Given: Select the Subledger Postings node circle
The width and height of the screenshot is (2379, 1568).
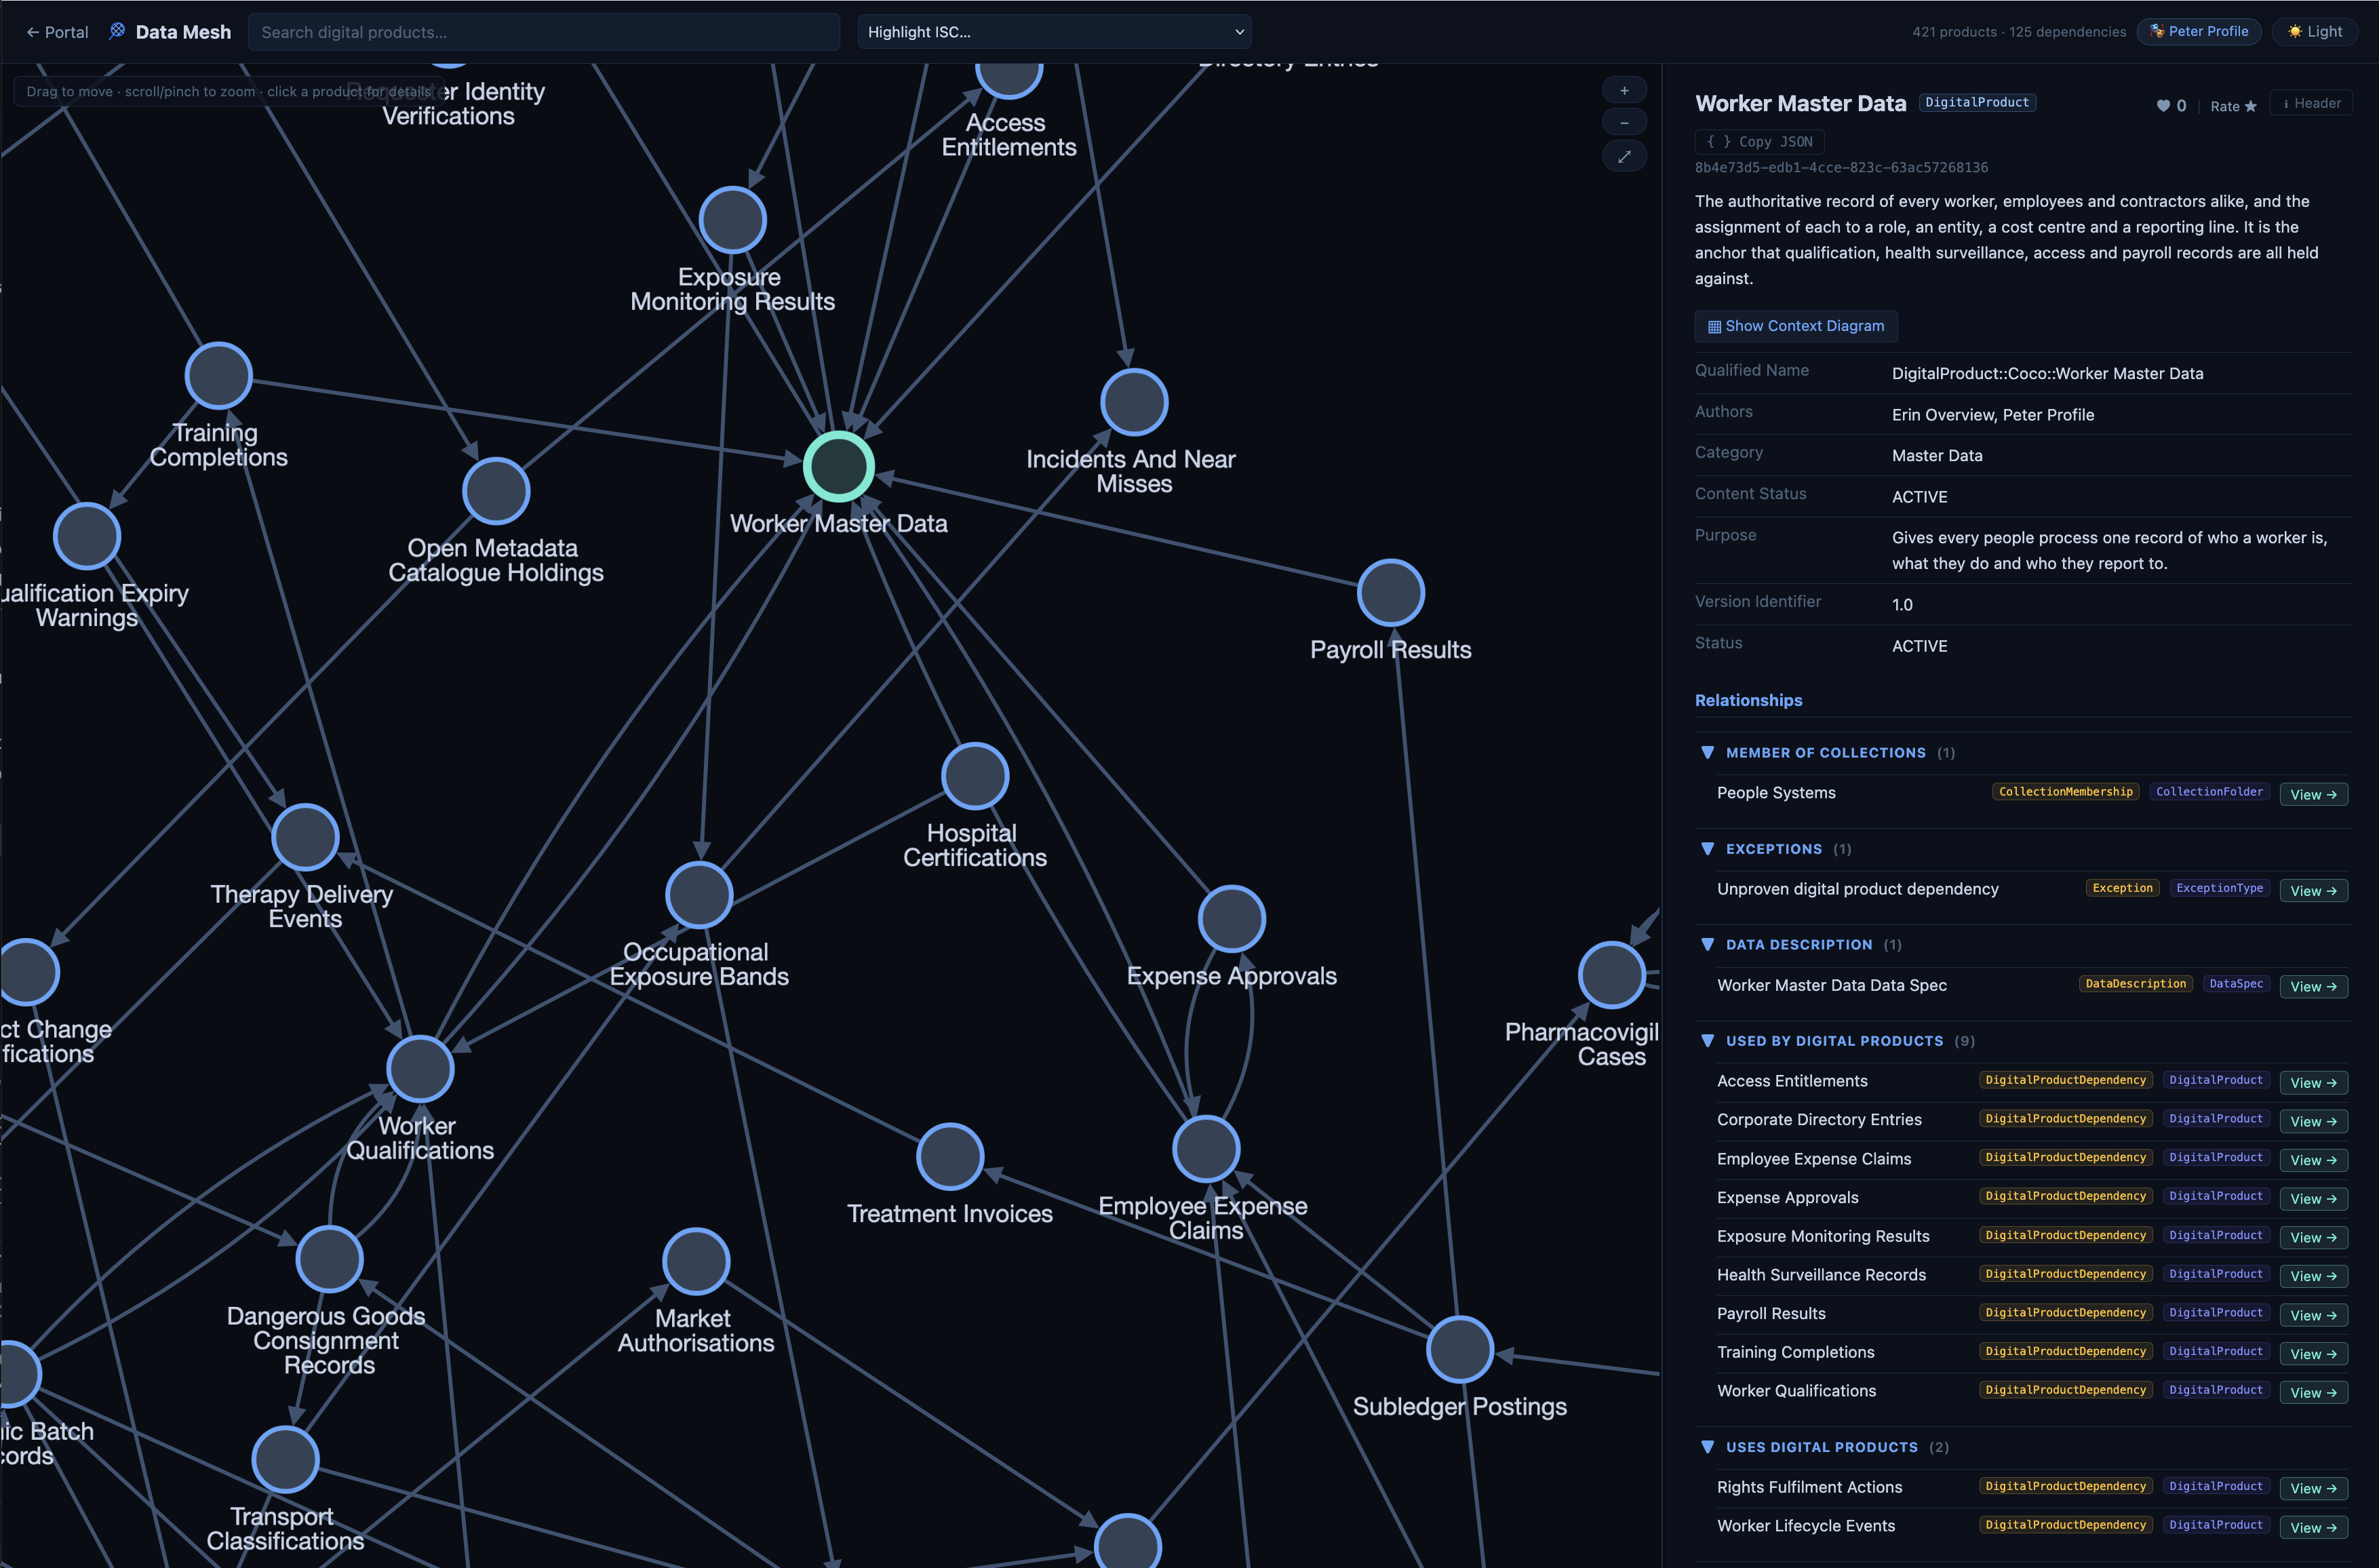Looking at the screenshot, I should 1459,1350.
